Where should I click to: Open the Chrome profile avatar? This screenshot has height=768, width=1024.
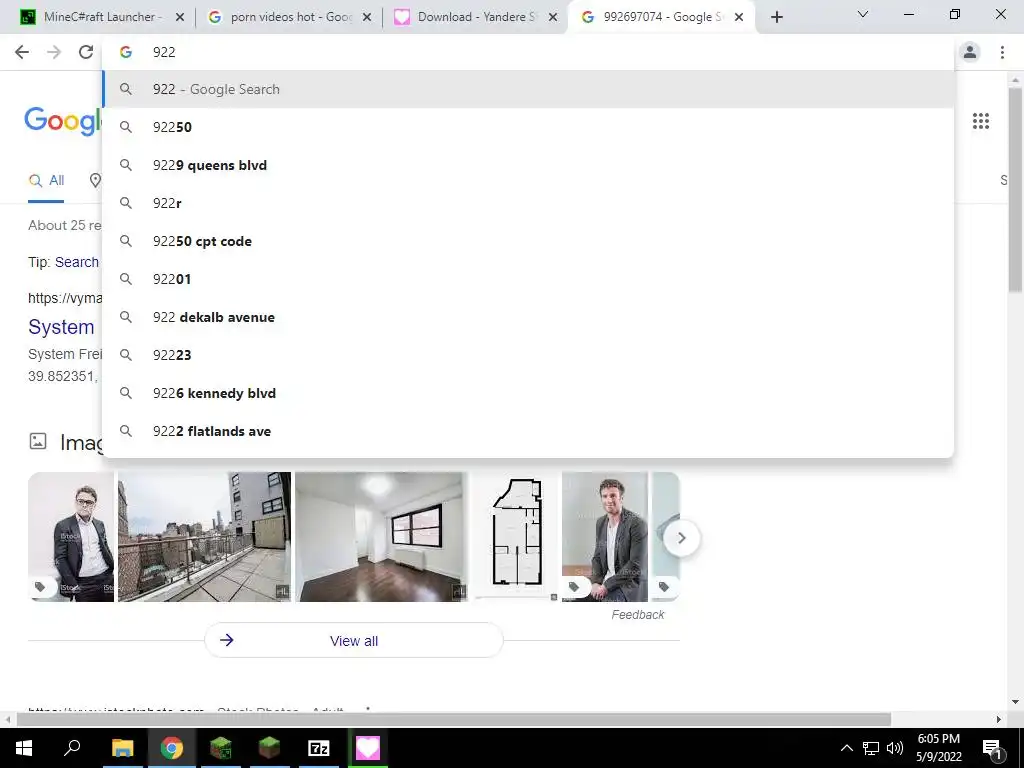pos(970,52)
